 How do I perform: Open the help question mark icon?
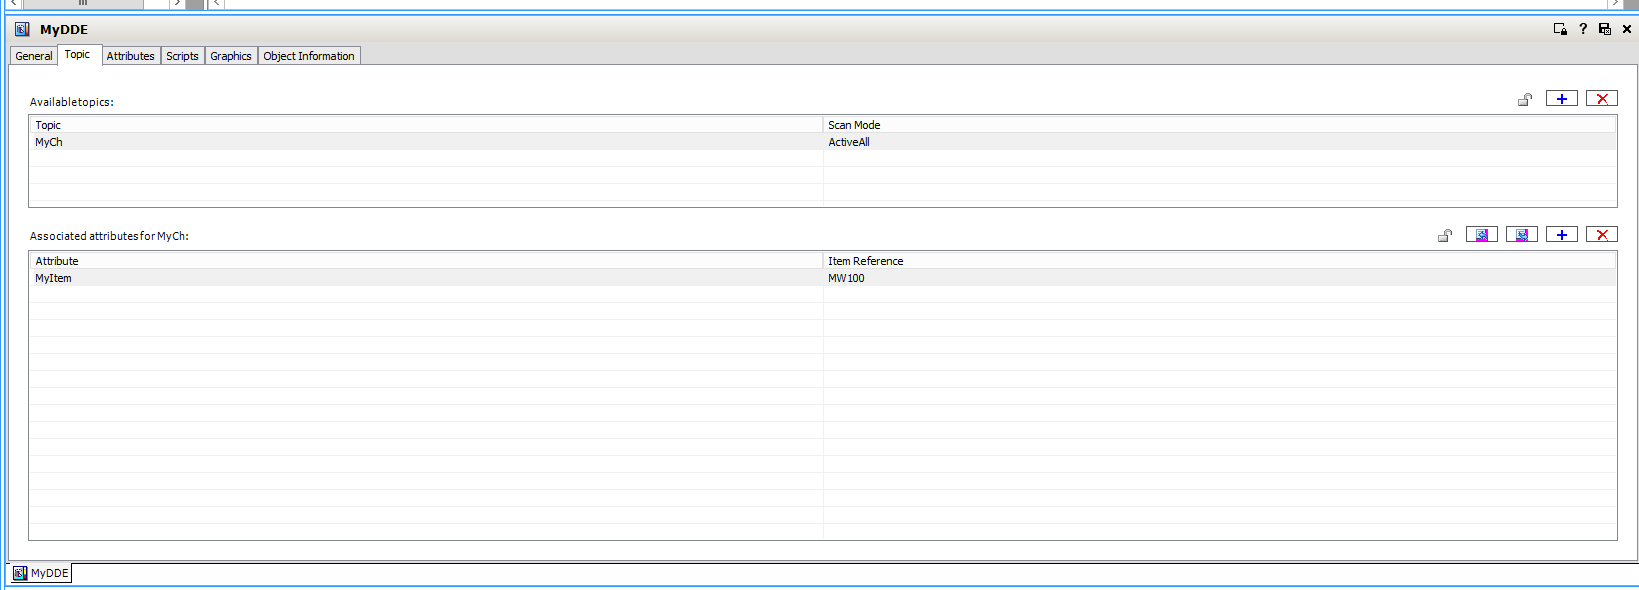point(1583,29)
